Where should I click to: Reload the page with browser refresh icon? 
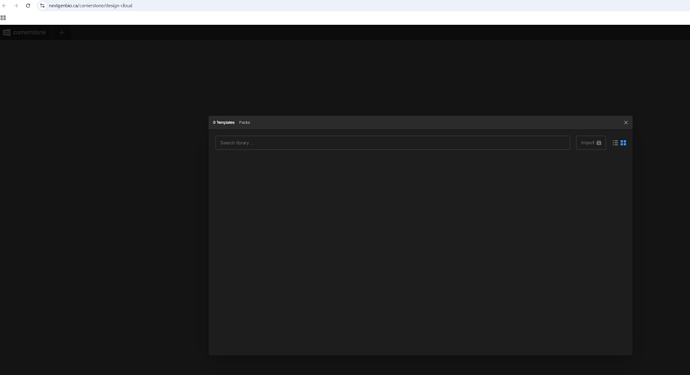(x=28, y=6)
